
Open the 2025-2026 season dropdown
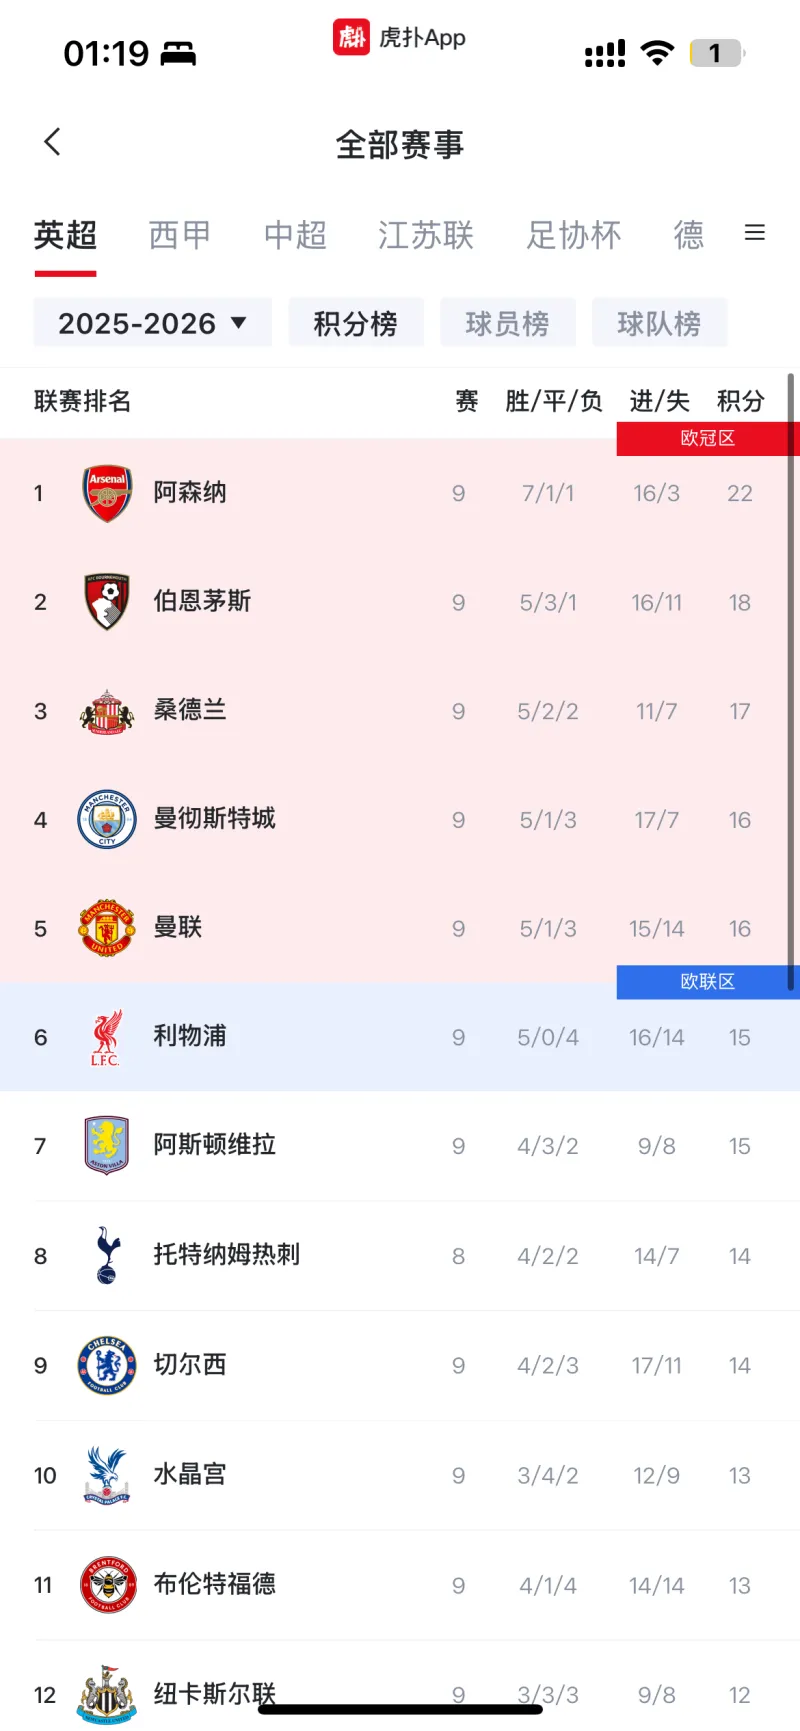tap(153, 323)
